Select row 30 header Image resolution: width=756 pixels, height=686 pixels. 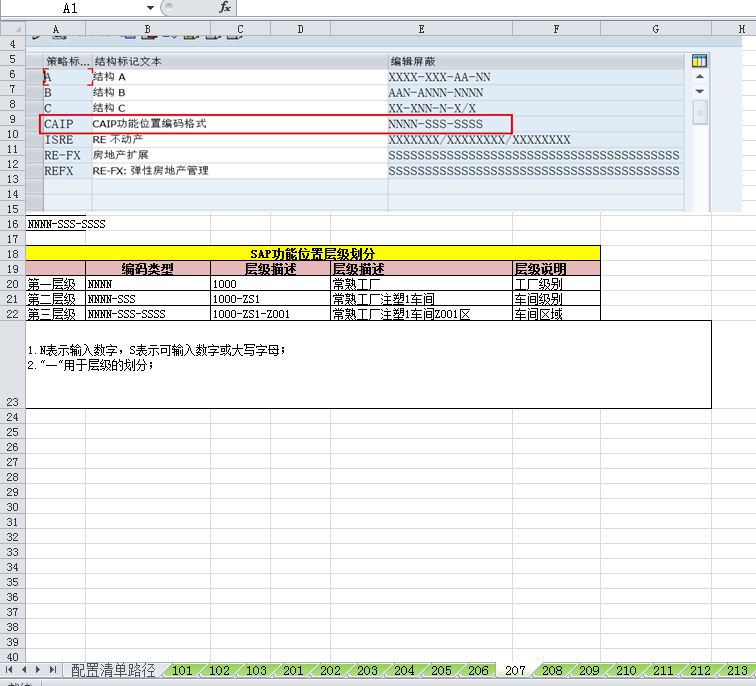point(13,507)
